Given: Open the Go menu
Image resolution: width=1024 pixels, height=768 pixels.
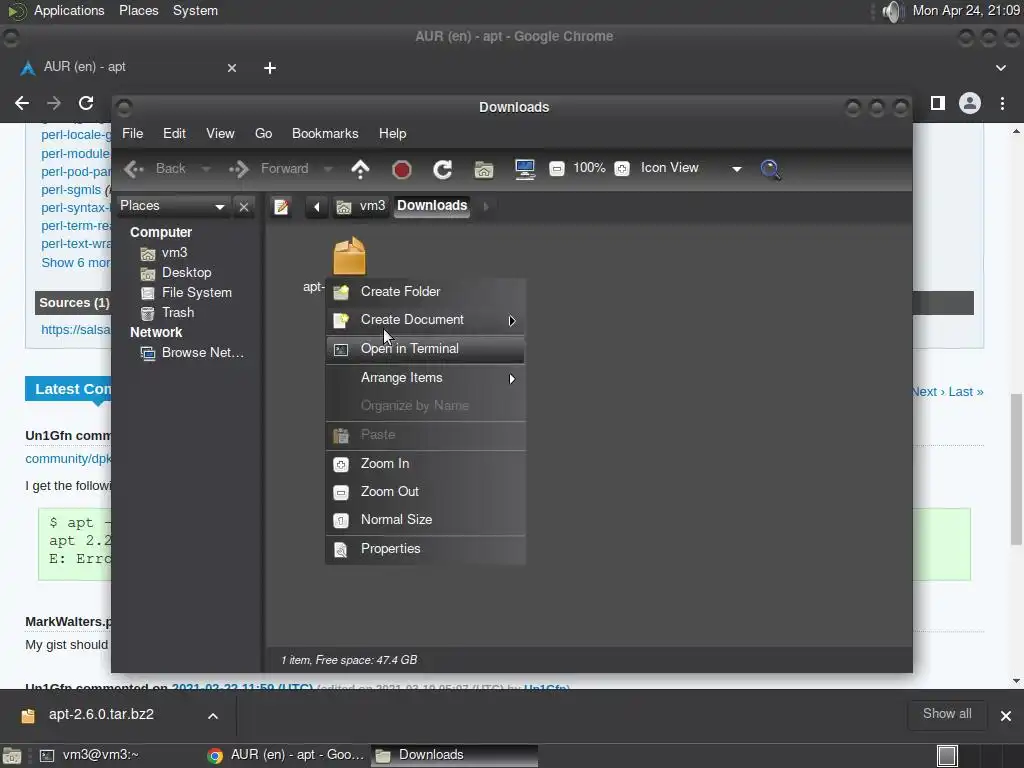Looking at the screenshot, I should tap(263, 133).
